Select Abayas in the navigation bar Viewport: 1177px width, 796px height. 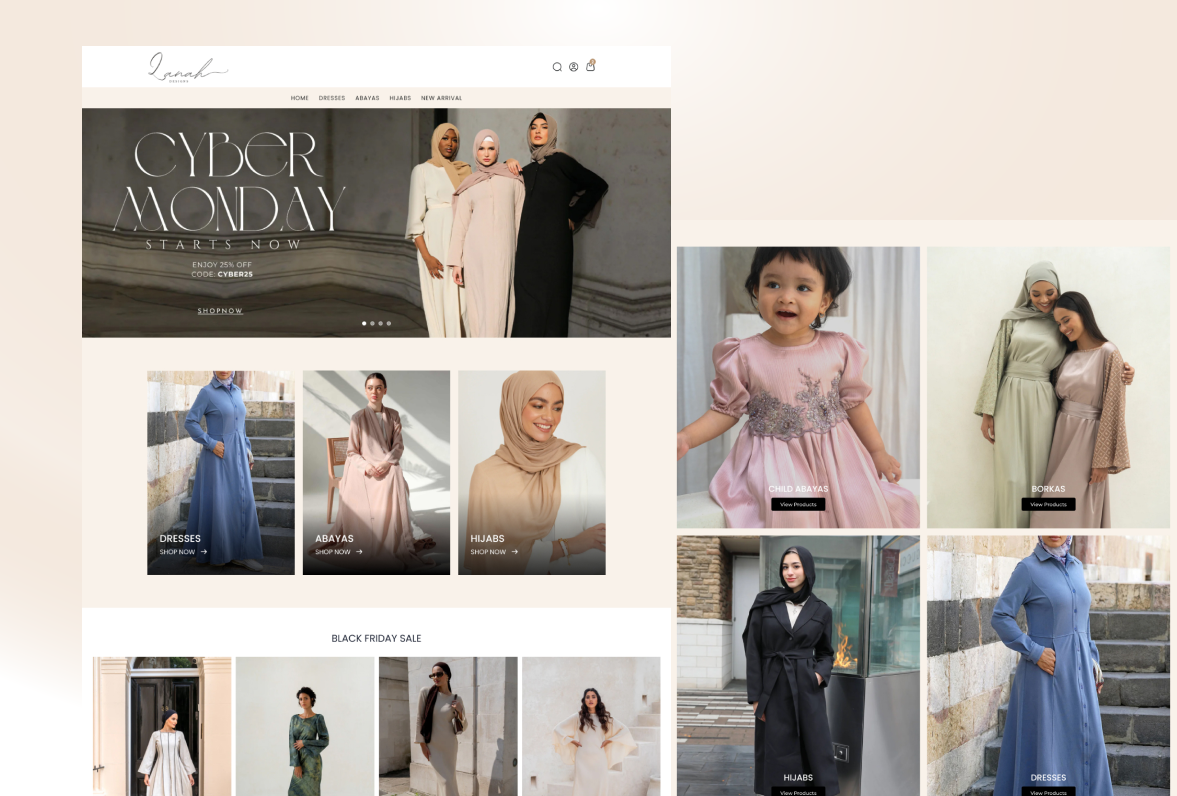367,98
